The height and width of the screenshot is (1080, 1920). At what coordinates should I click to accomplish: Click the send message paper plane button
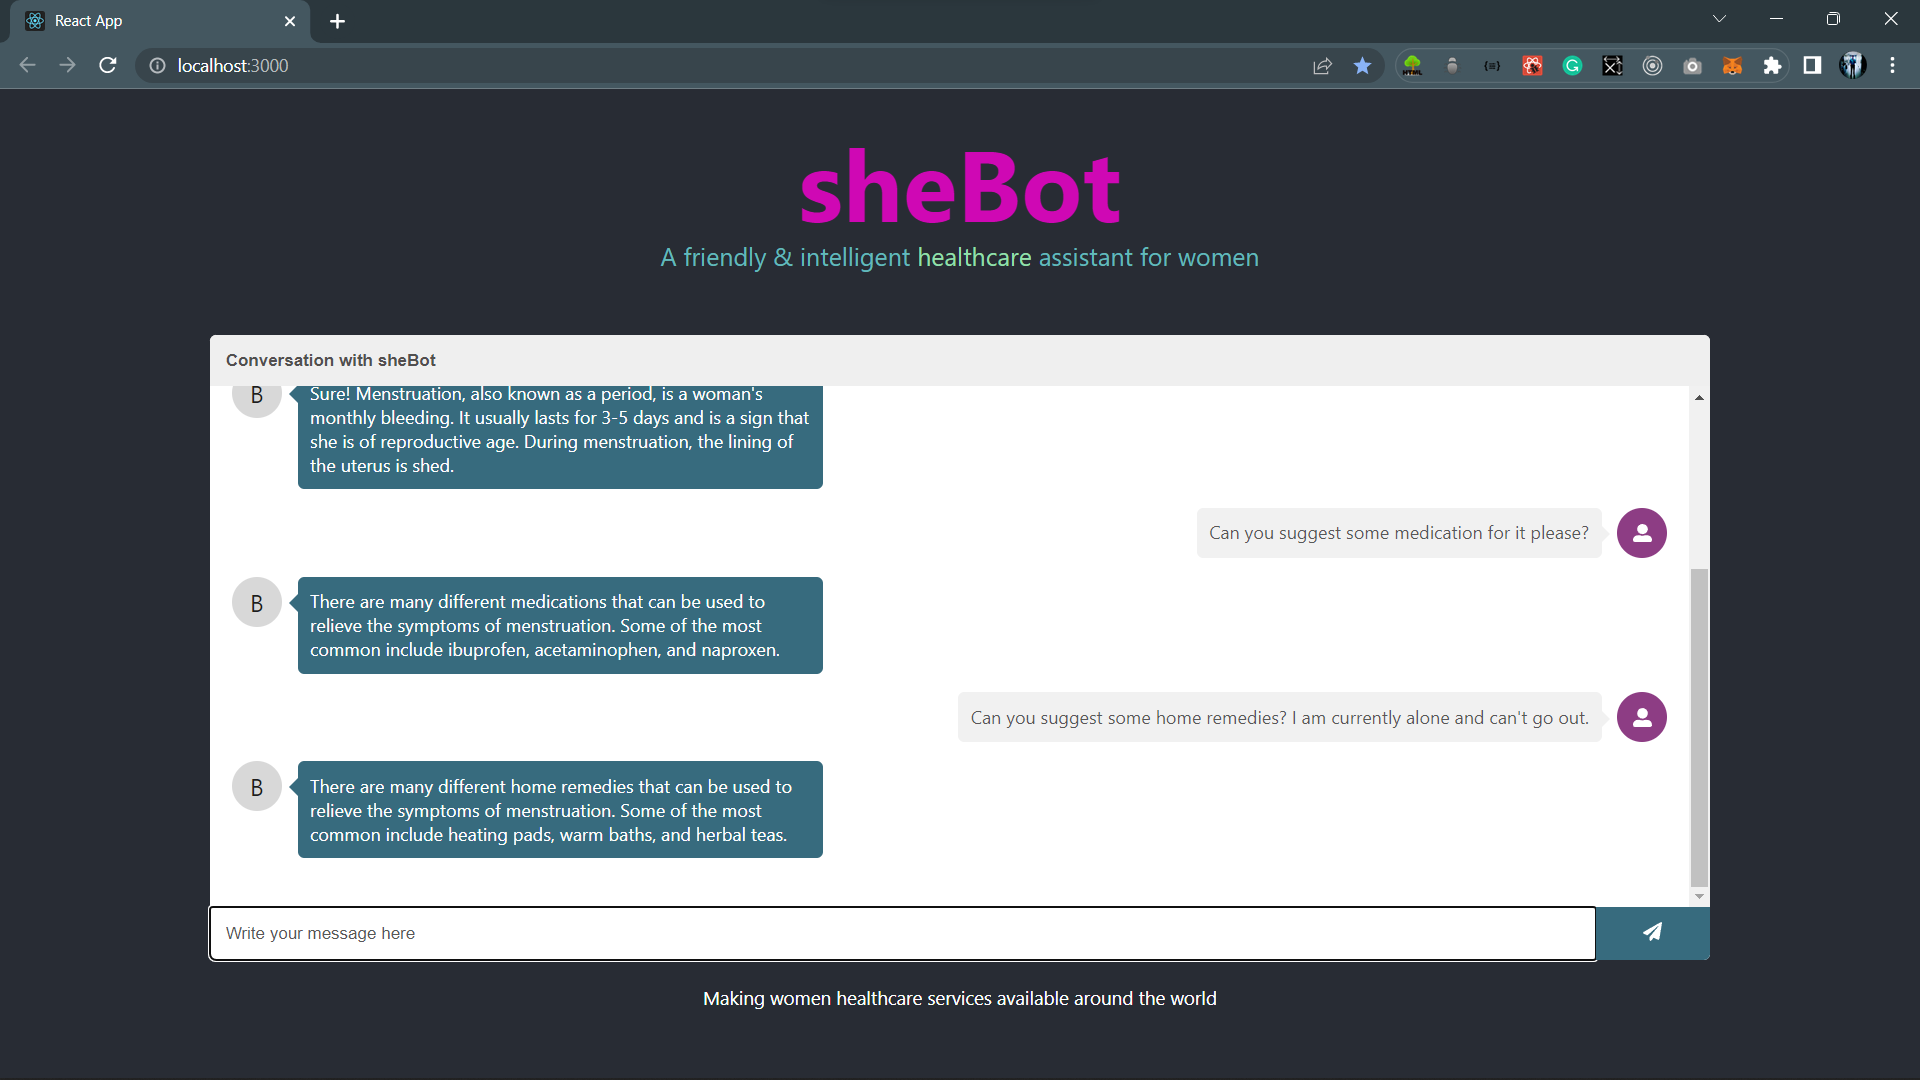point(1652,932)
